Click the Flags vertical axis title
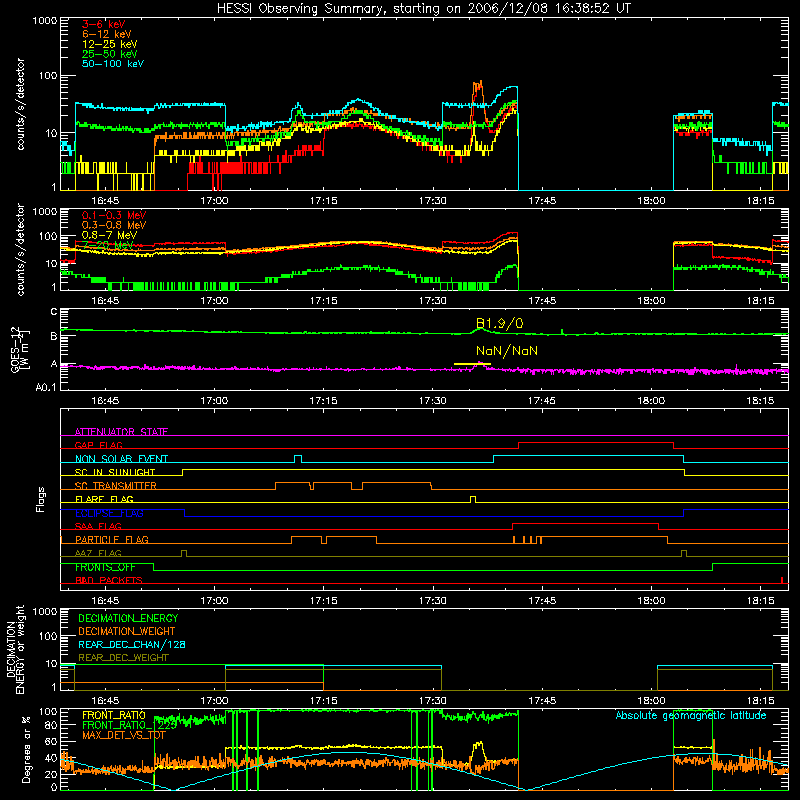 point(41,499)
